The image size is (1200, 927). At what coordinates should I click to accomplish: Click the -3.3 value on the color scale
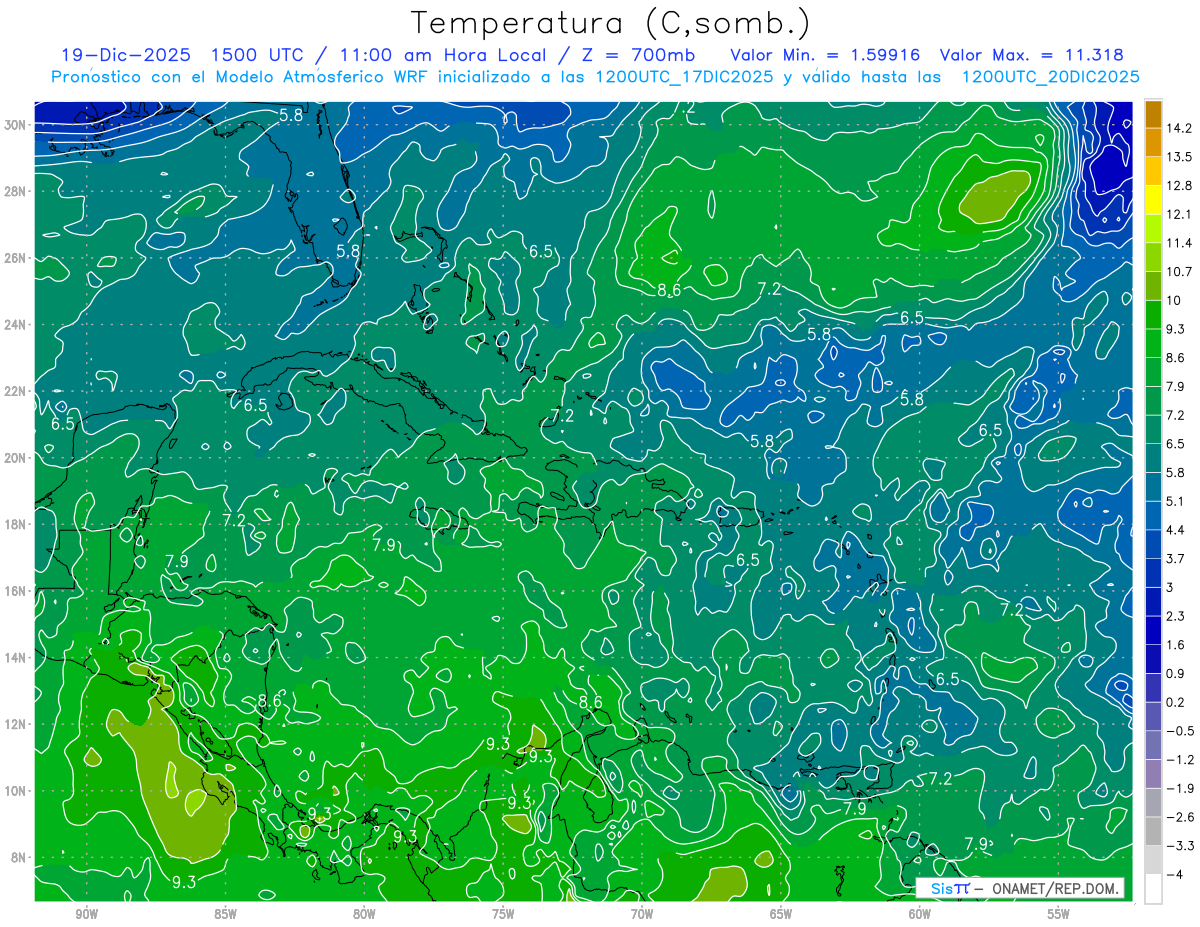tap(1181, 846)
